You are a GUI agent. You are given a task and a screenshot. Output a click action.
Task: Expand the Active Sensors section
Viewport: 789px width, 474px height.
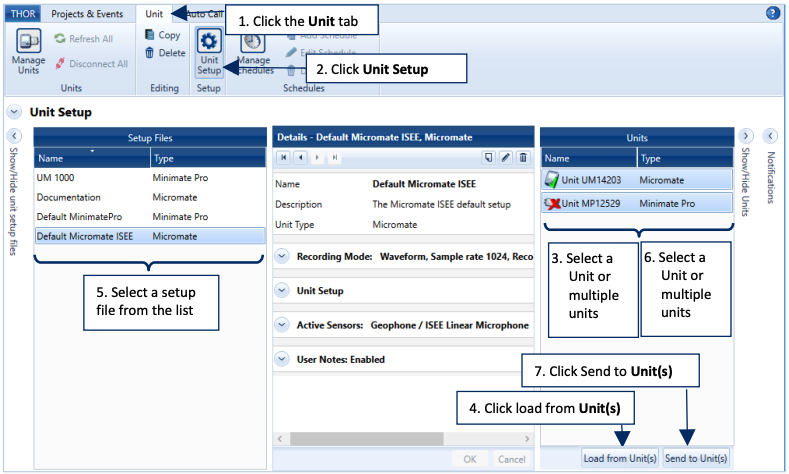tap(283, 325)
